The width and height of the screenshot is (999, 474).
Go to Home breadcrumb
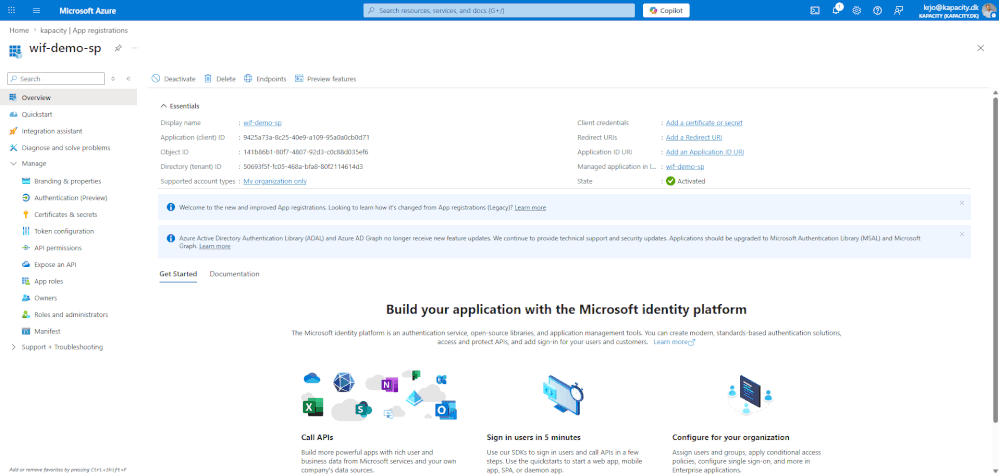pyautogui.click(x=18, y=30)
